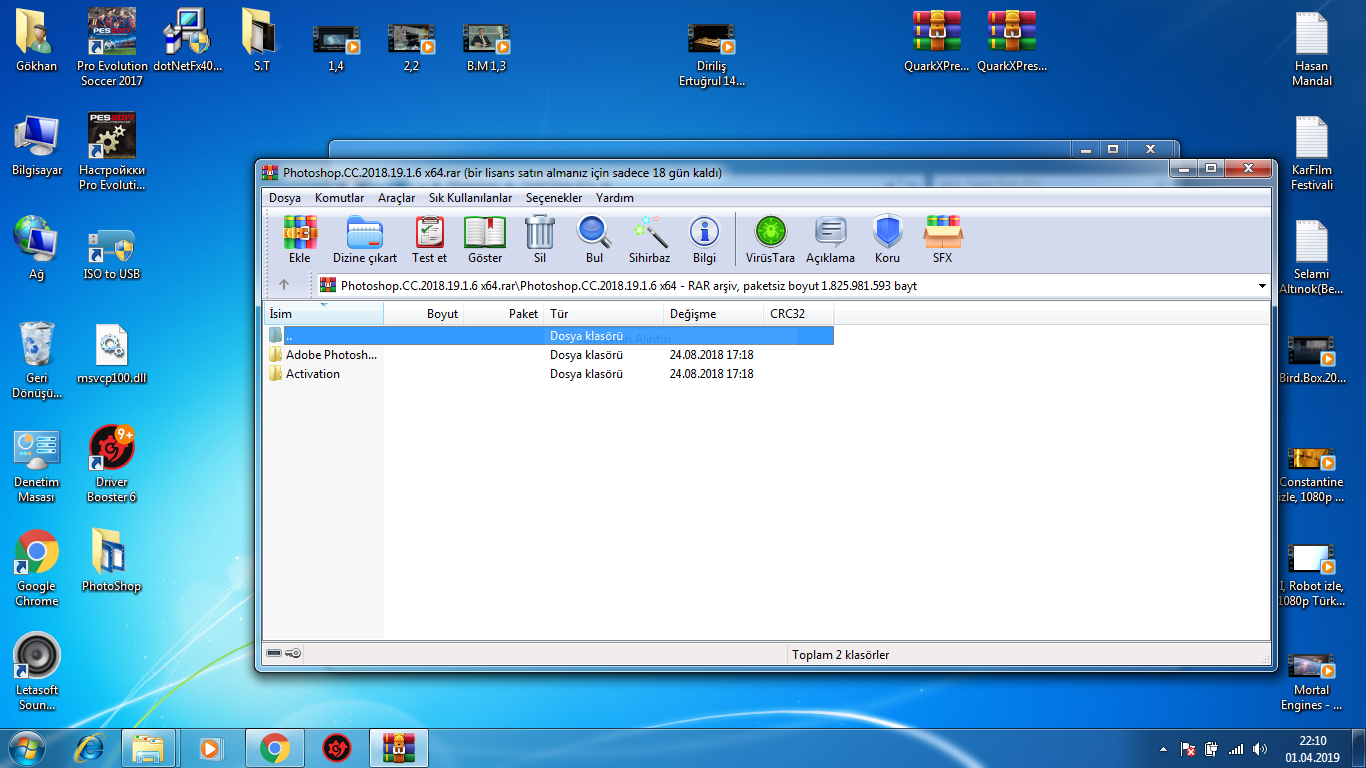1366x768 pixels.
Task: Click the taskbar clock showing 22:10
Action: 1312,748
